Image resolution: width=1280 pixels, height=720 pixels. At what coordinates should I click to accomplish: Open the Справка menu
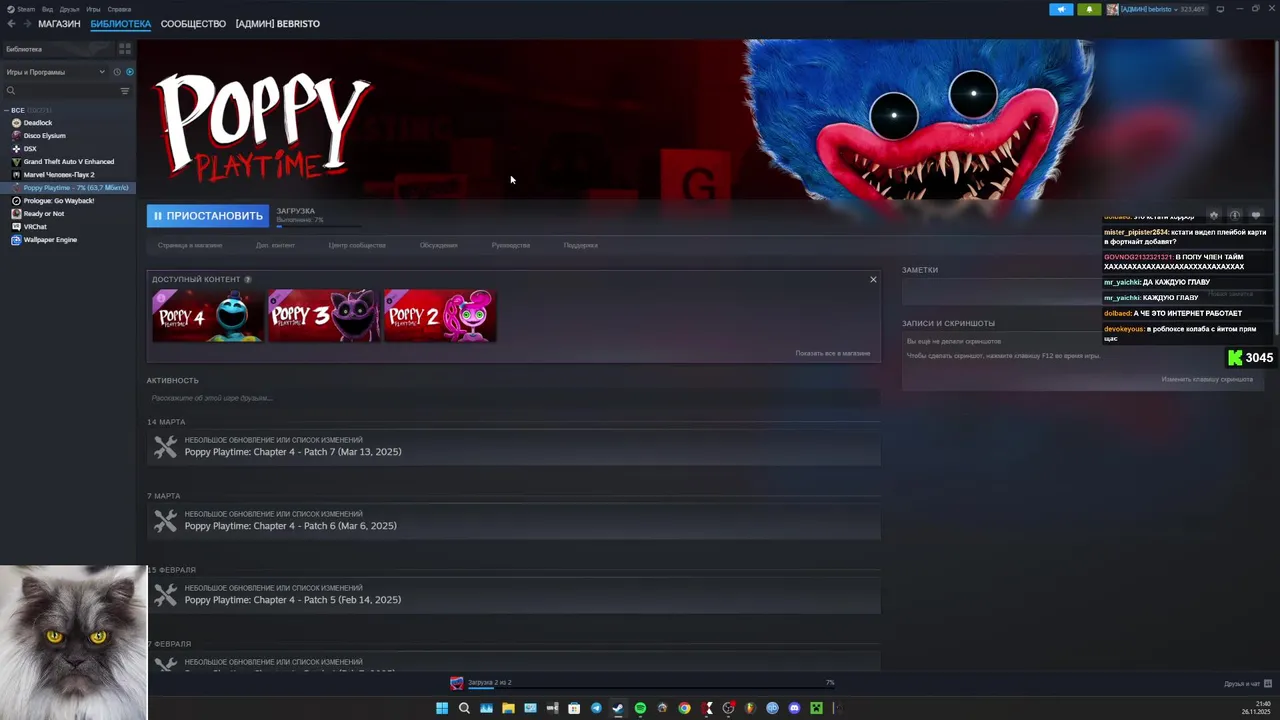(x=119, y=9)
